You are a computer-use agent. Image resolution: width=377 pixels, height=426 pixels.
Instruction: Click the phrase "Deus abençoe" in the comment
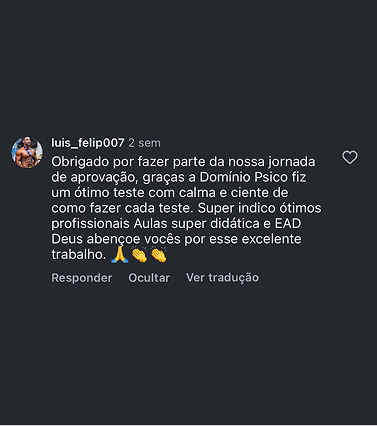point(96,239)
